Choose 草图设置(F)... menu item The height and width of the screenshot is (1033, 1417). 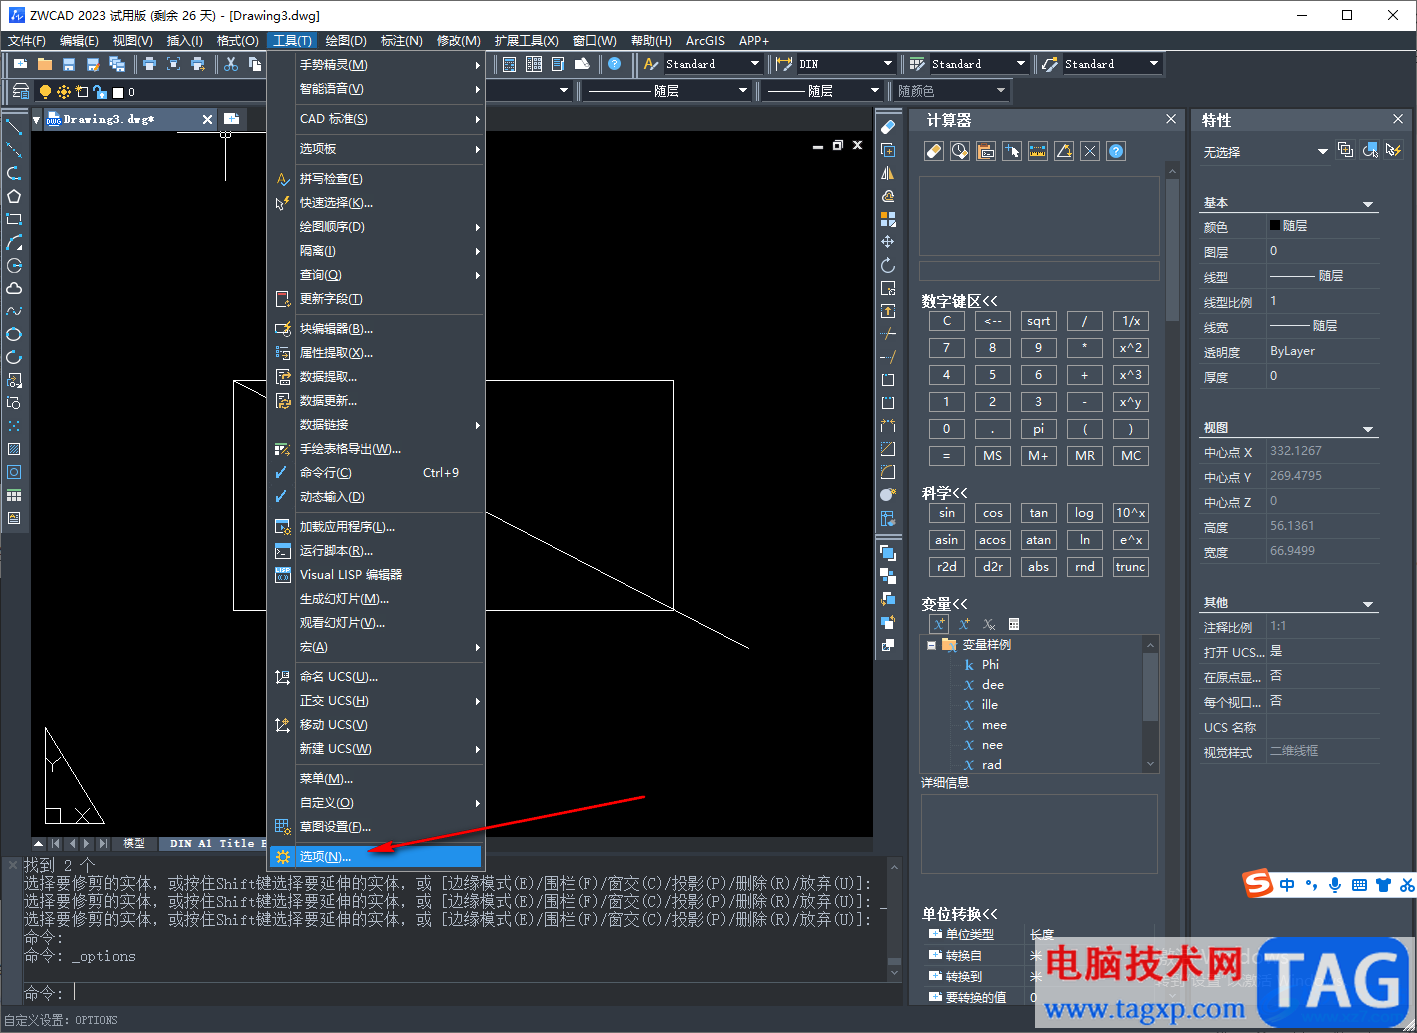click(376, 827)
